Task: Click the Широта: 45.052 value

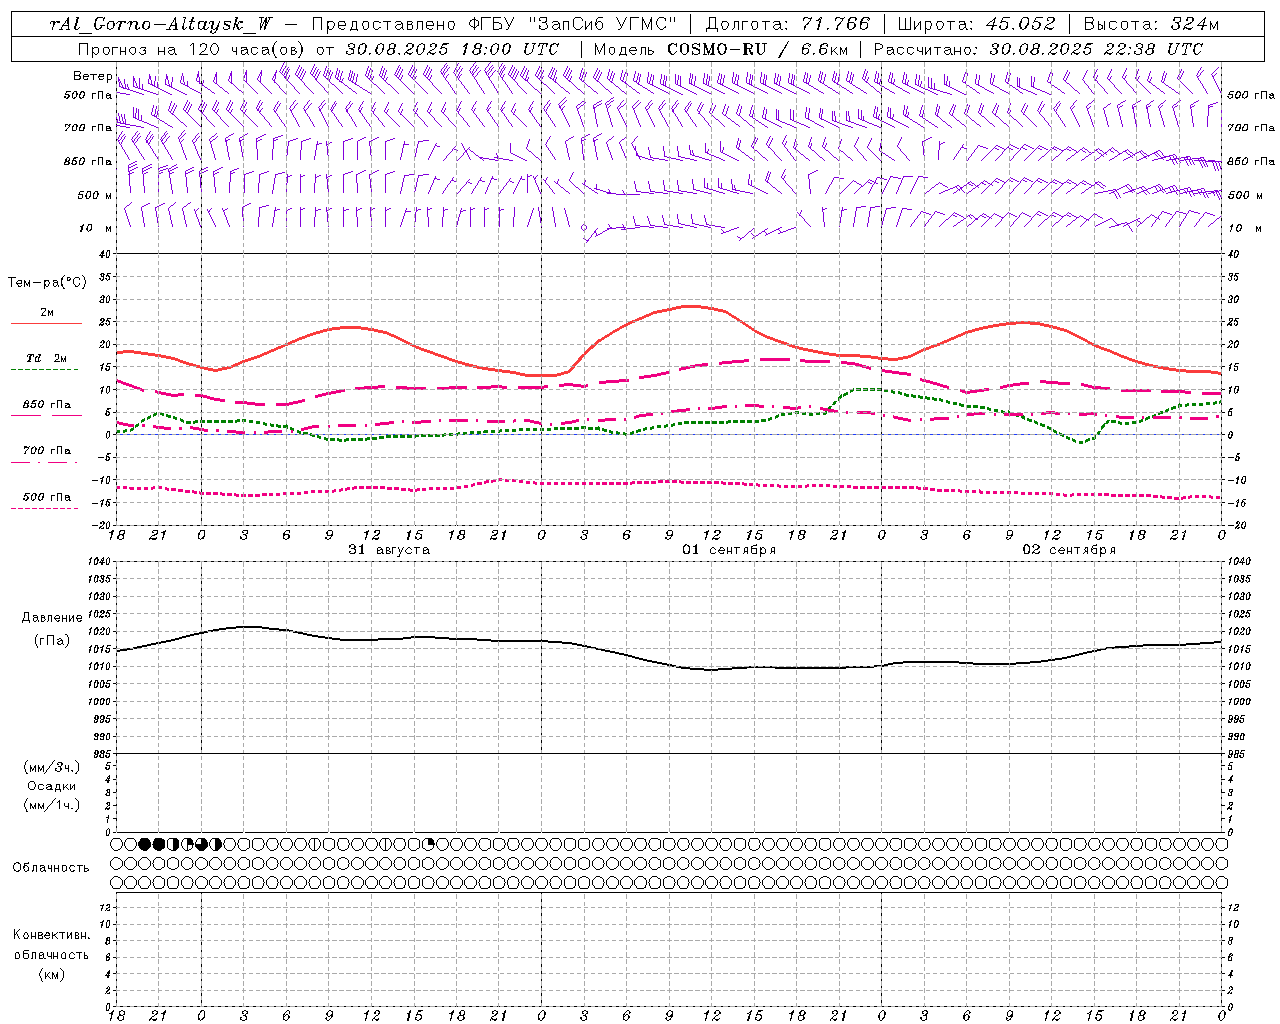Action: [976, 24]
